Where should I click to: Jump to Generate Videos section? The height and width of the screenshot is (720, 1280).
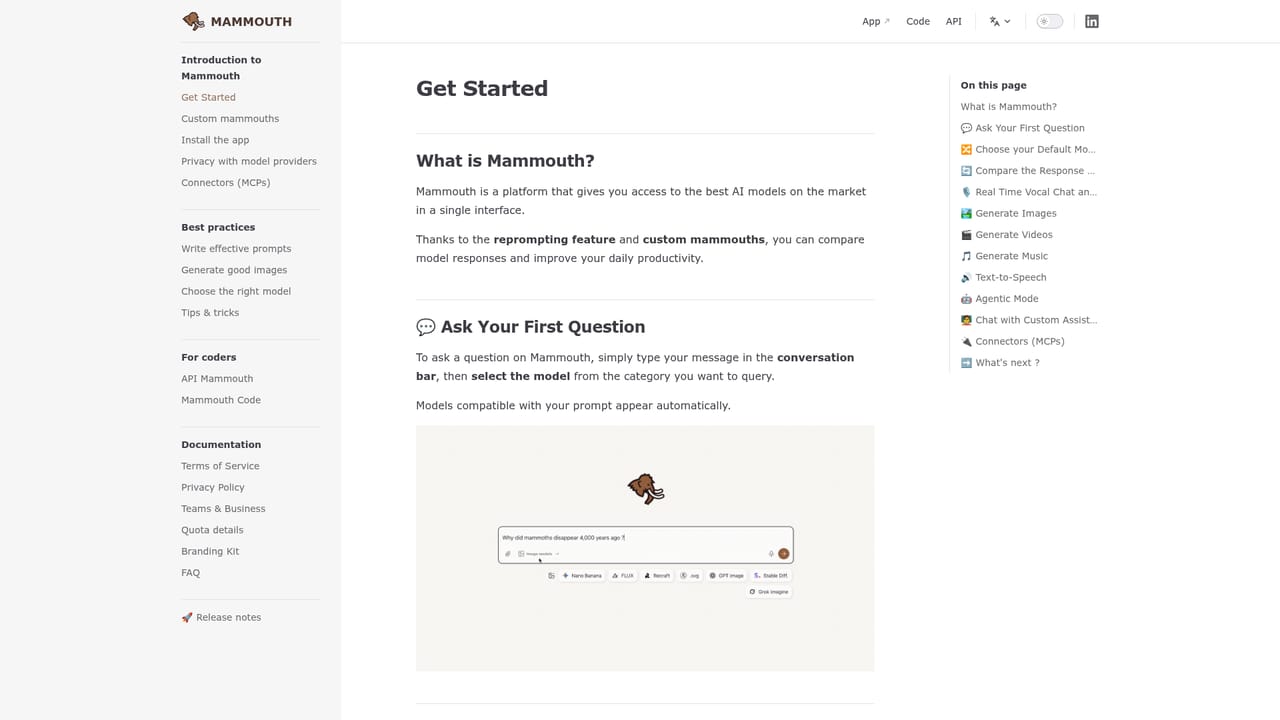point(1007,234)
